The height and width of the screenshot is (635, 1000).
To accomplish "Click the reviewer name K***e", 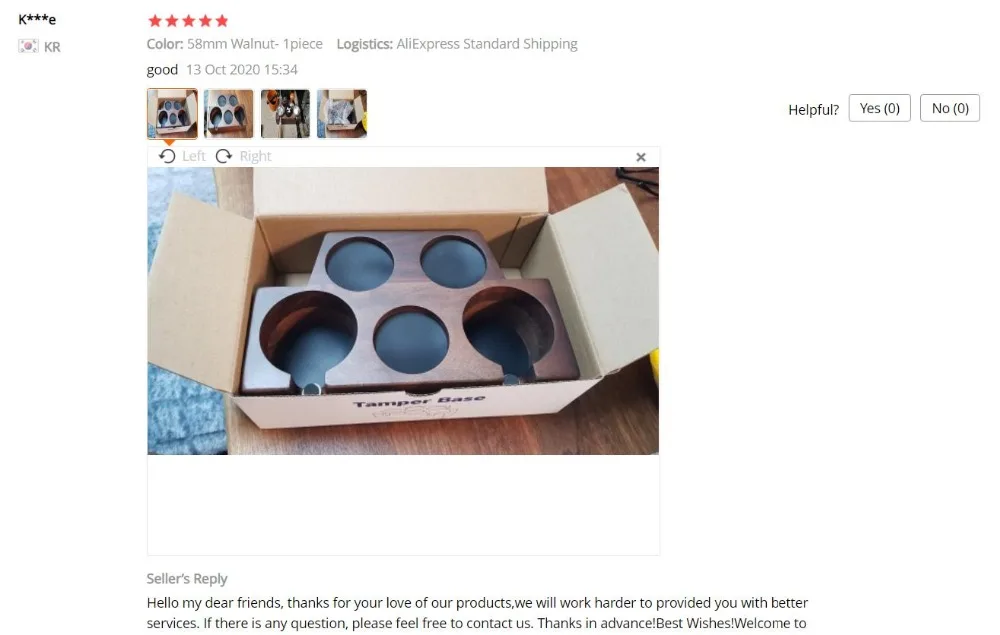I will point(37,19).
